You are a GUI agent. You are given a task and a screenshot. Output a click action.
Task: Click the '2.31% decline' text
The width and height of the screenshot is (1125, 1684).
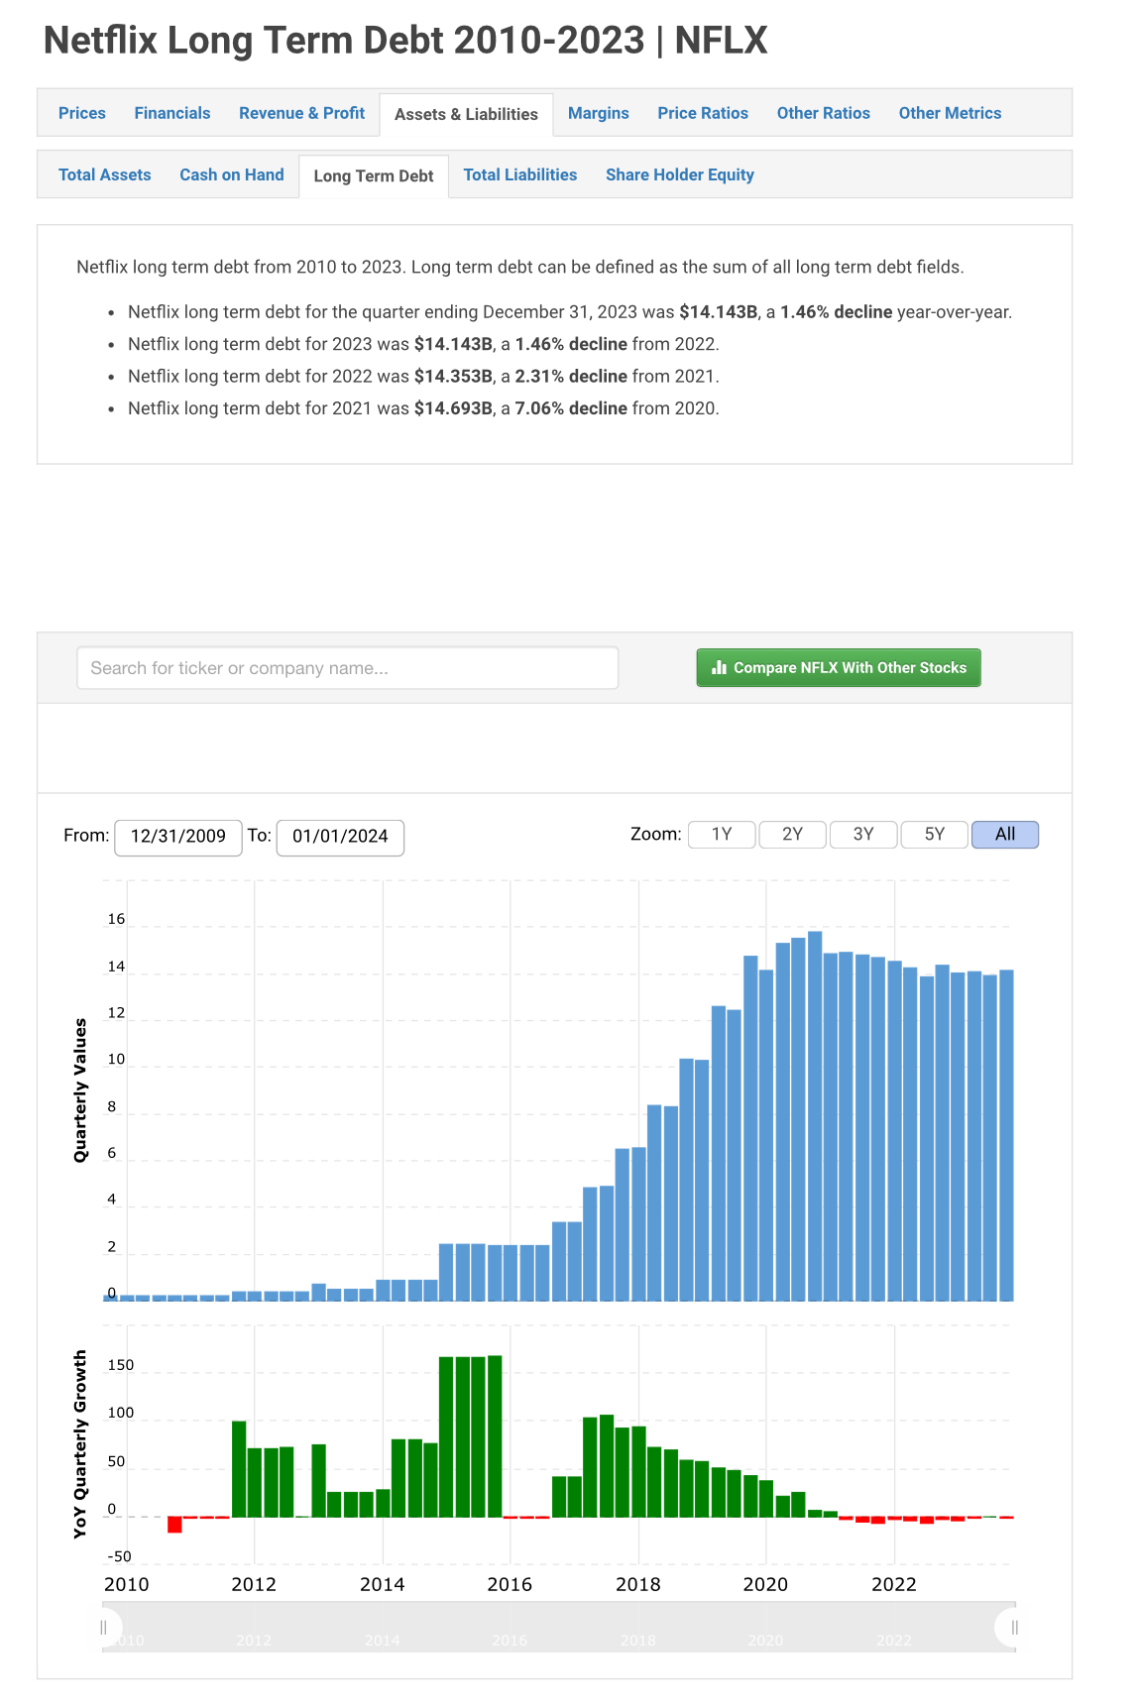pos(571,376)
